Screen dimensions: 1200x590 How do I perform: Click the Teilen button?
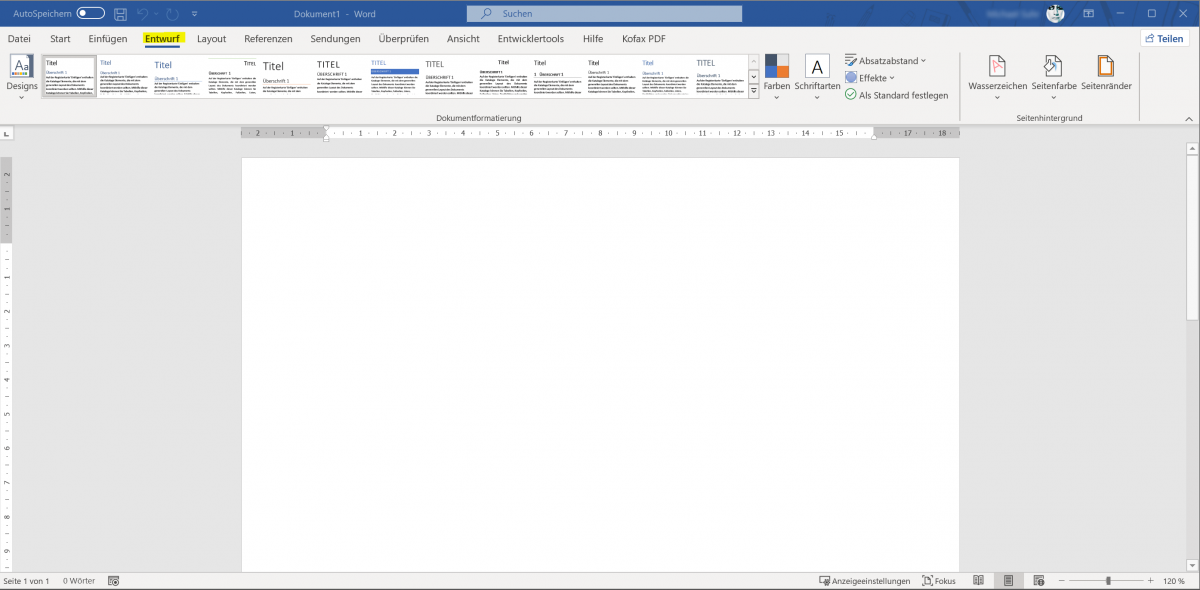click(x=1163, y=37)
